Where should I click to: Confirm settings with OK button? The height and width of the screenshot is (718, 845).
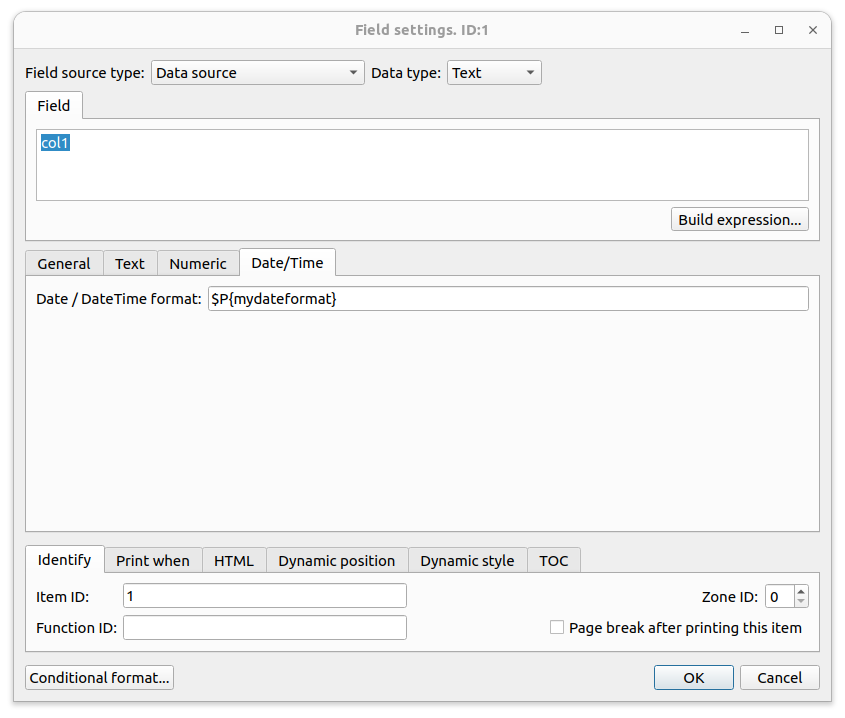pos(694,678)
